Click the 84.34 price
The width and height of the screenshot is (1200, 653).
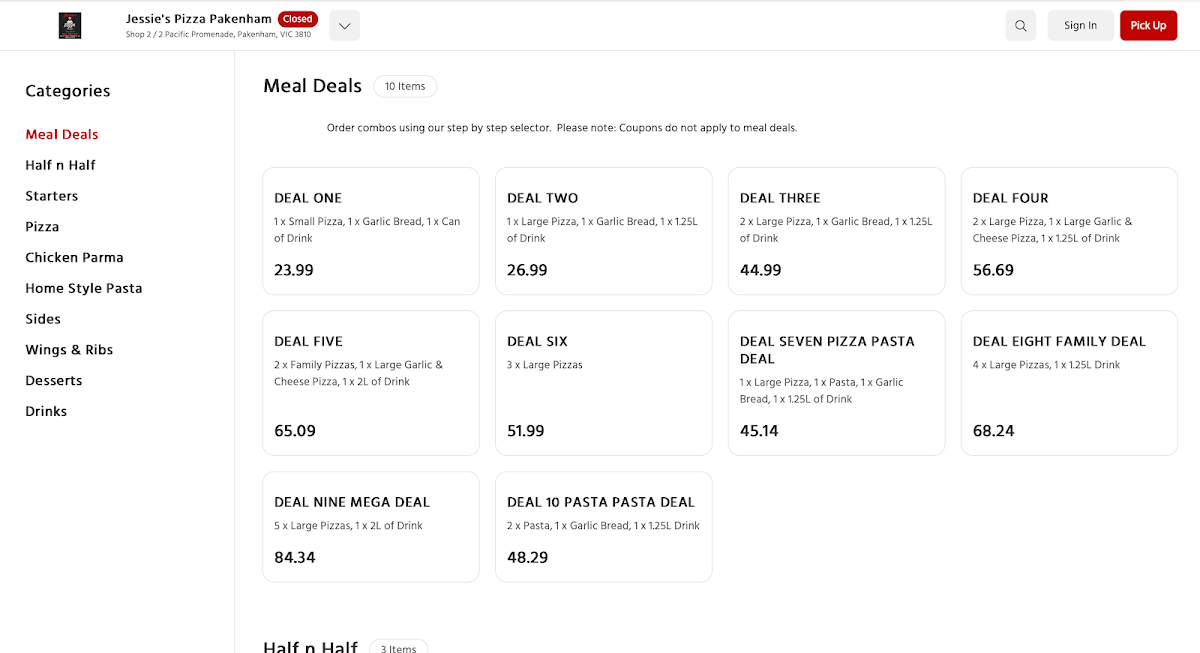295,557
